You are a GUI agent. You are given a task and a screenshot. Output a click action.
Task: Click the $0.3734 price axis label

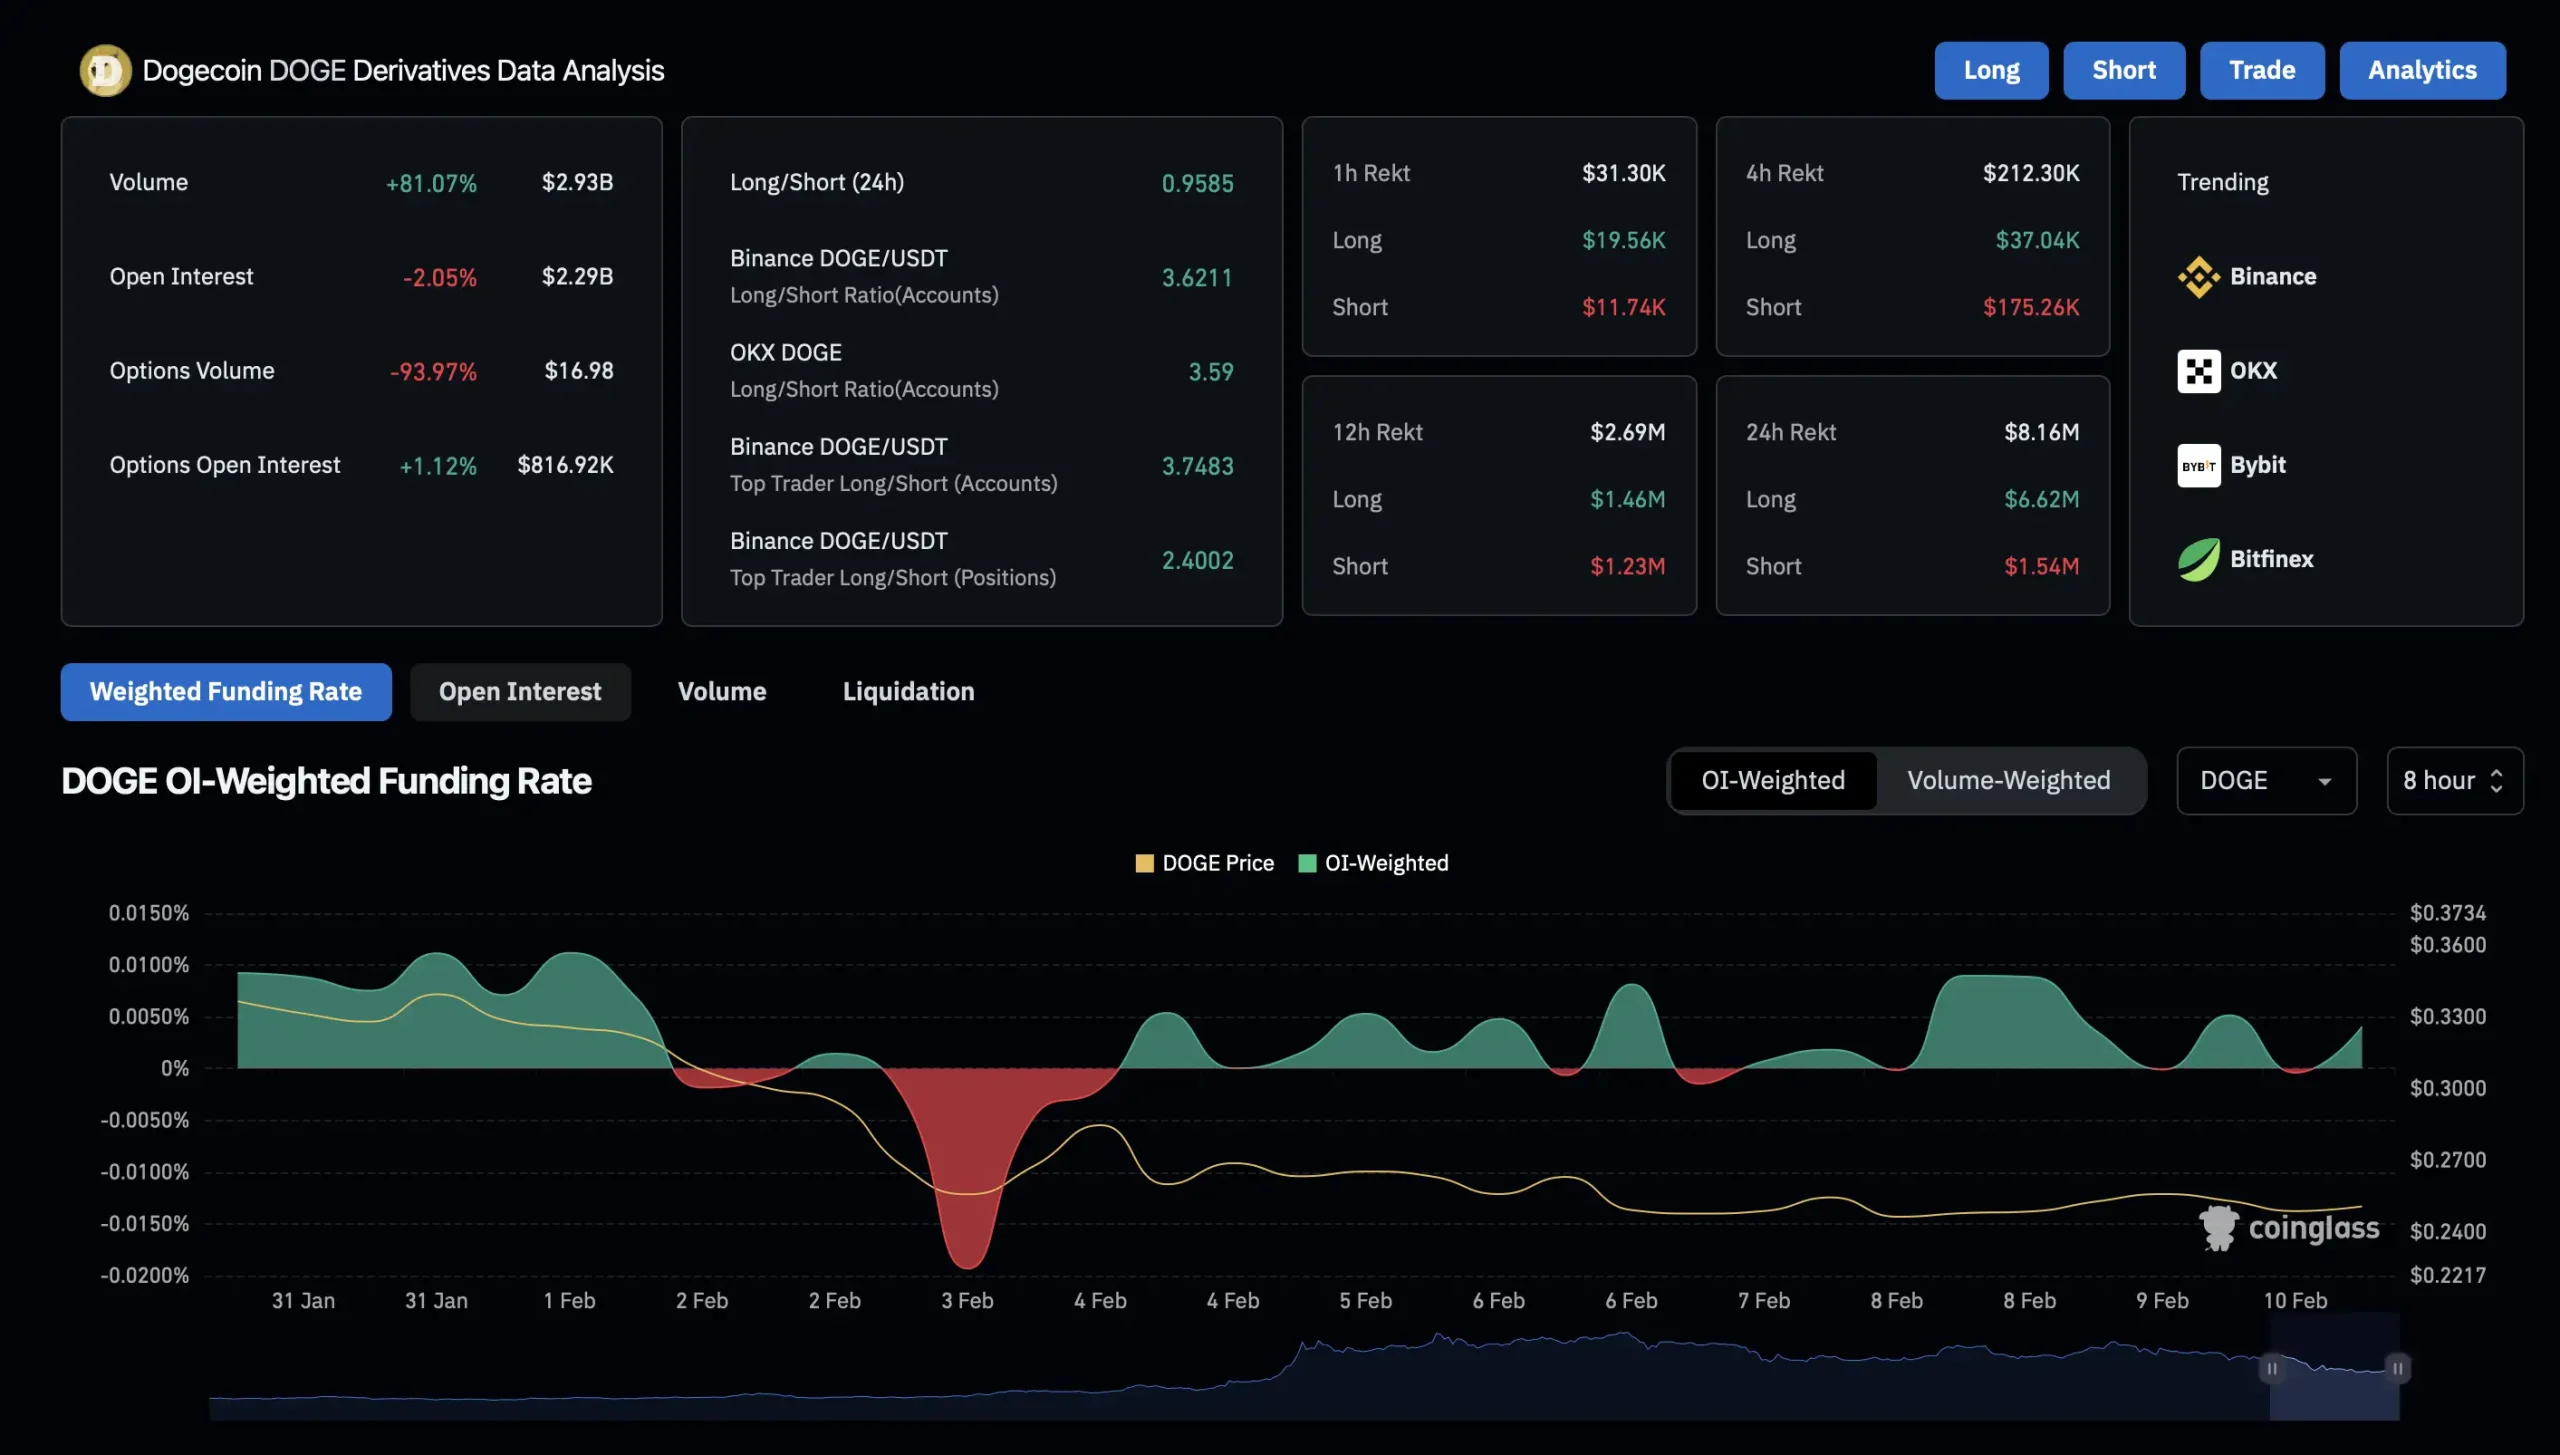(x=2448, y=913)
